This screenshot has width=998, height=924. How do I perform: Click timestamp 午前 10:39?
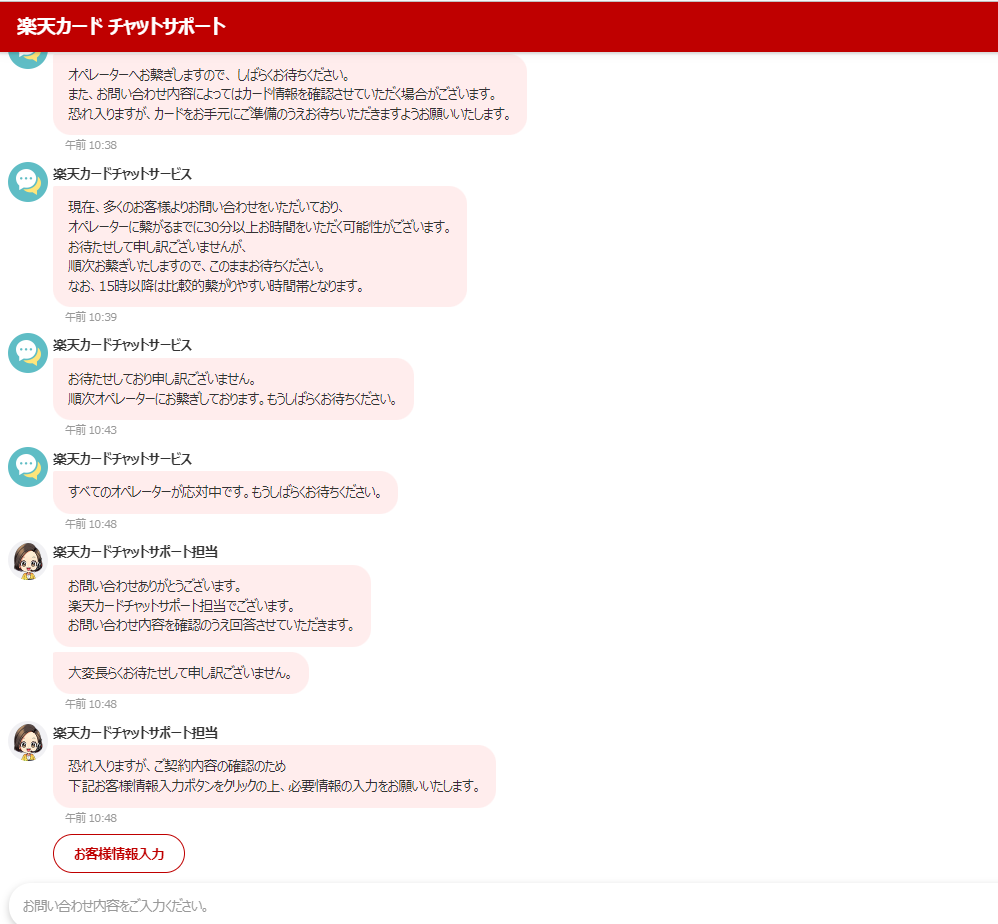91,317
